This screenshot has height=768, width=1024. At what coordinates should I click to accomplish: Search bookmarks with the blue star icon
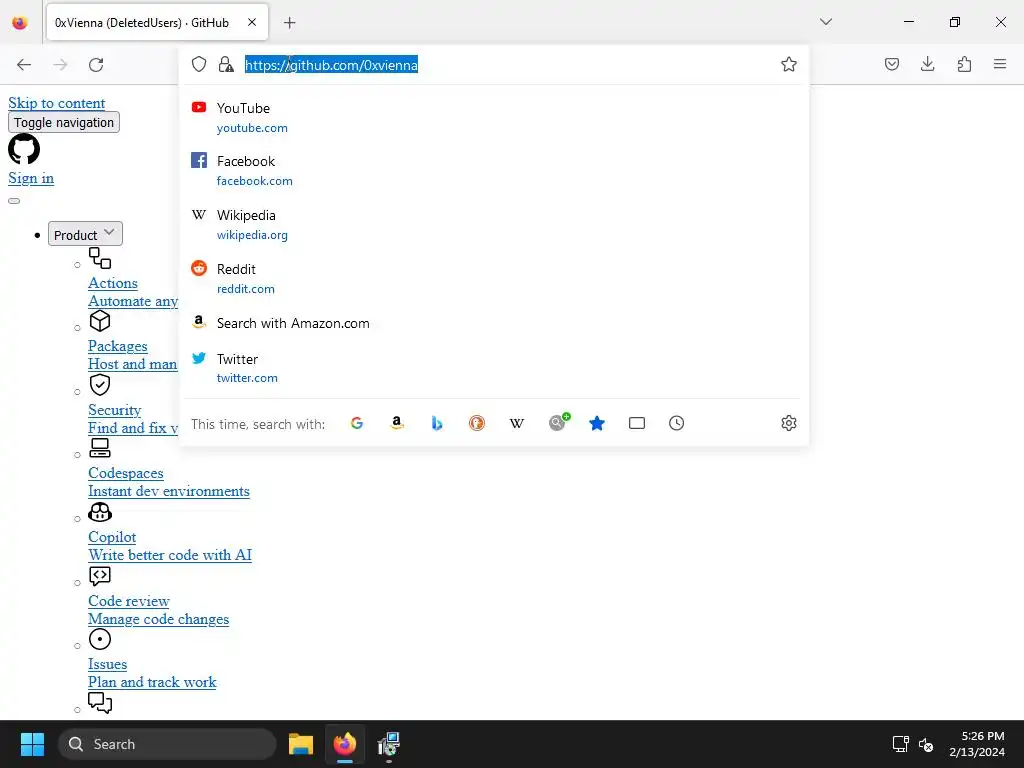(x=597, y=423)
